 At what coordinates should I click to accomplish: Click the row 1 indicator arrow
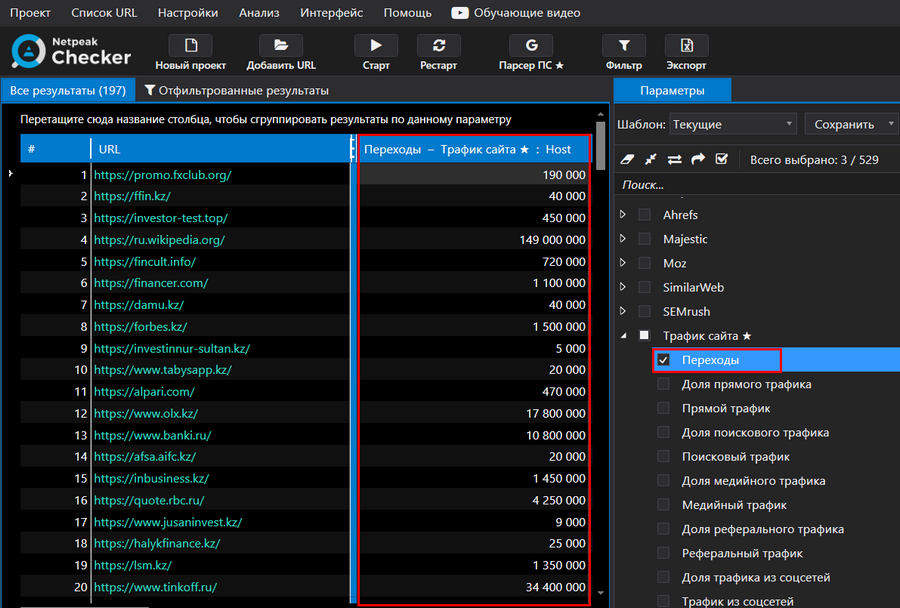[10, 173]
